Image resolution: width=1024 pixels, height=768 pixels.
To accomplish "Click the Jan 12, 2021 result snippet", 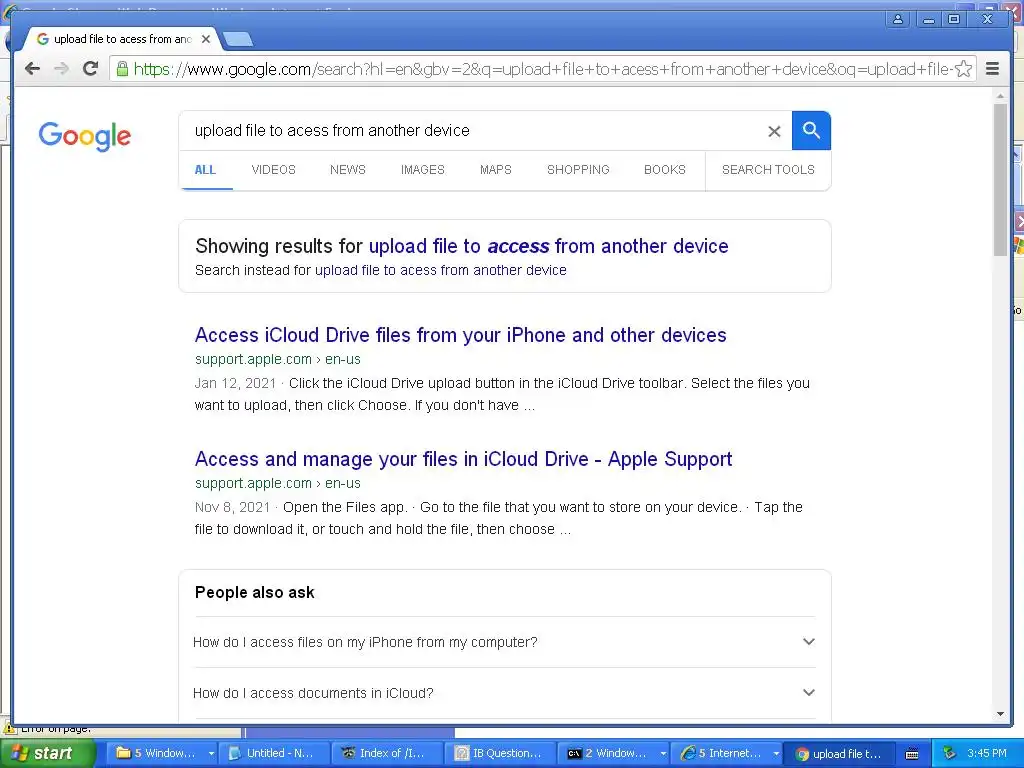I will (x=502, y=394).
